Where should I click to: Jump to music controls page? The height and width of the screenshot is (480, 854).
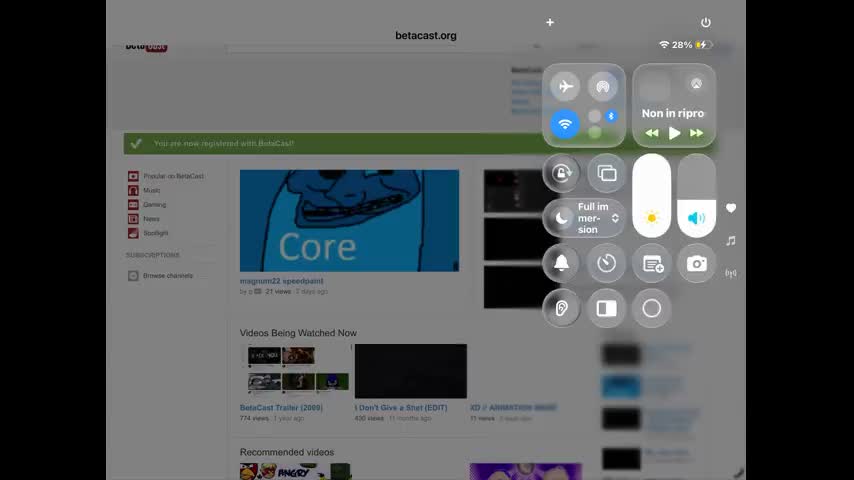(x=731, y=241)
